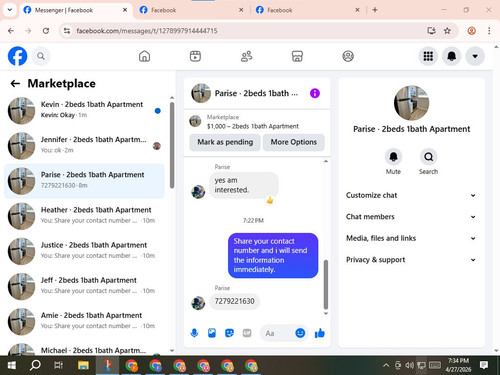Choose a sticker icon

229,333
